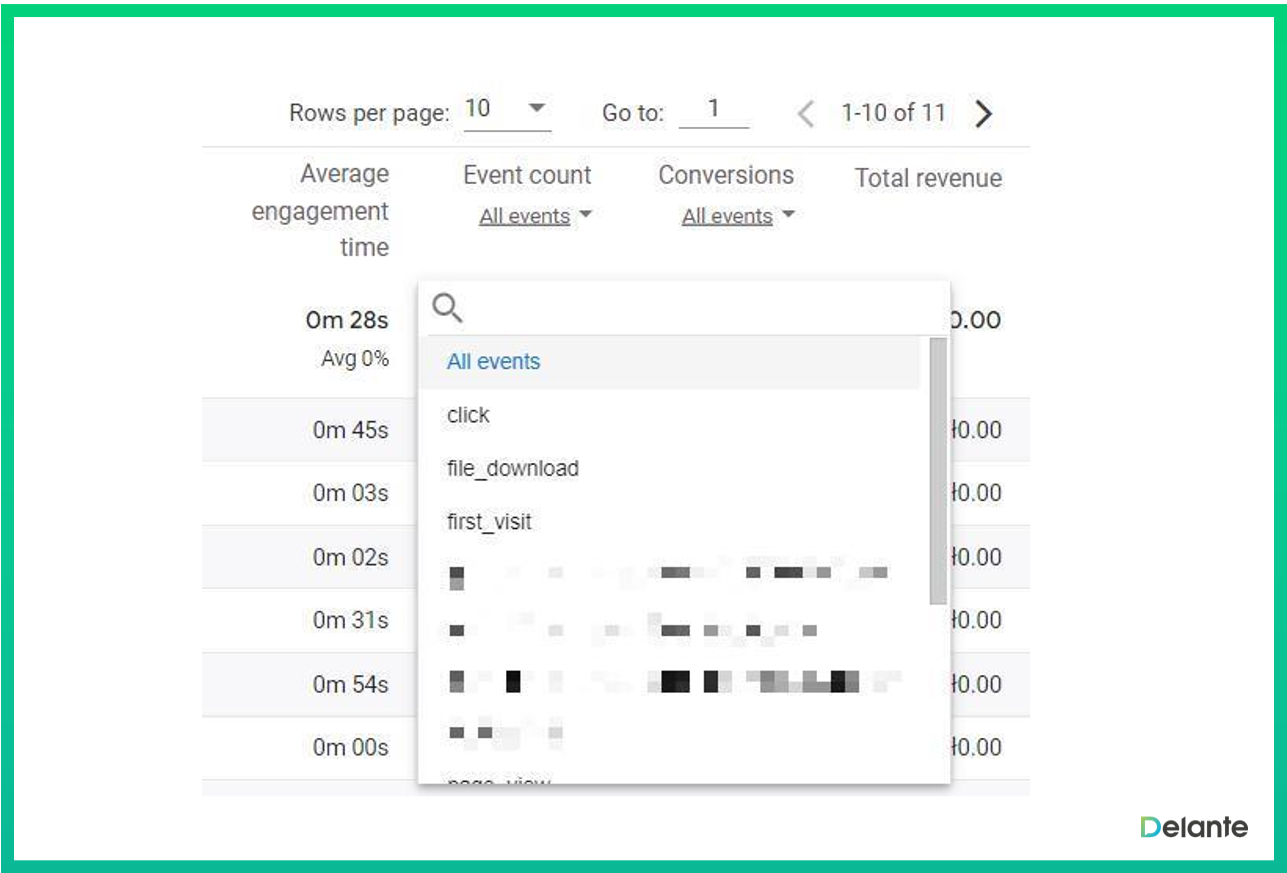Click the Event count column header
This screenshot has height=873, width=1287.
coord(527,175)
